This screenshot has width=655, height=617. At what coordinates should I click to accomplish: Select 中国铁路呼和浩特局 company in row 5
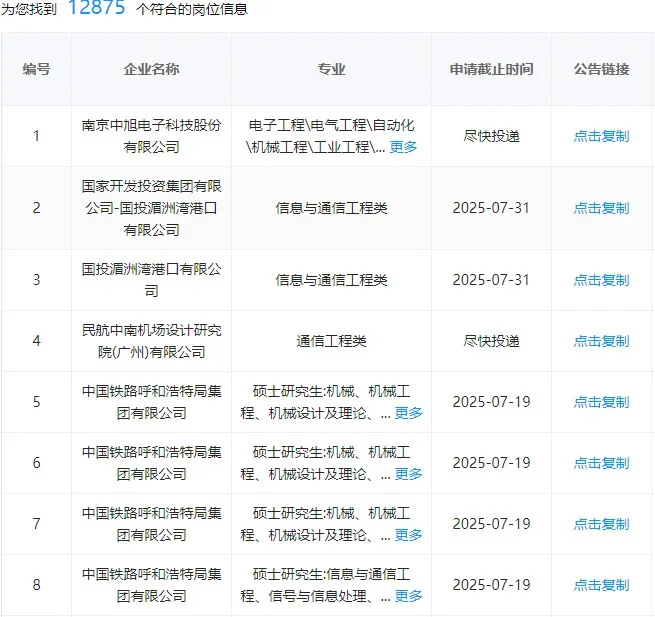151,402
